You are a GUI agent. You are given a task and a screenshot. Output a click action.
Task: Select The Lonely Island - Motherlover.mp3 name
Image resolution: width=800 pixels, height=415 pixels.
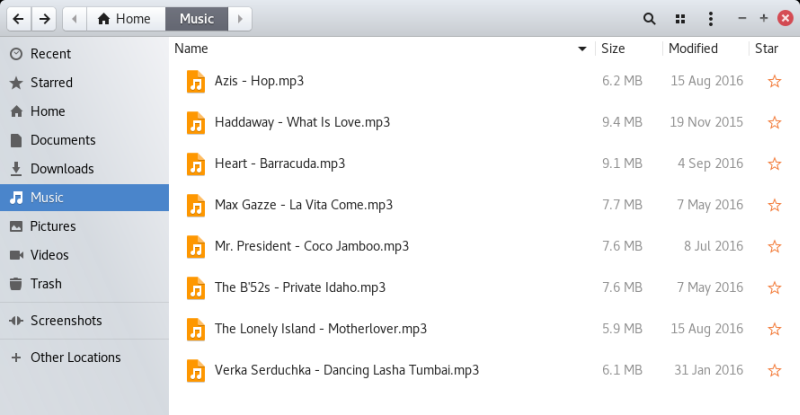[x=320, y=329]
